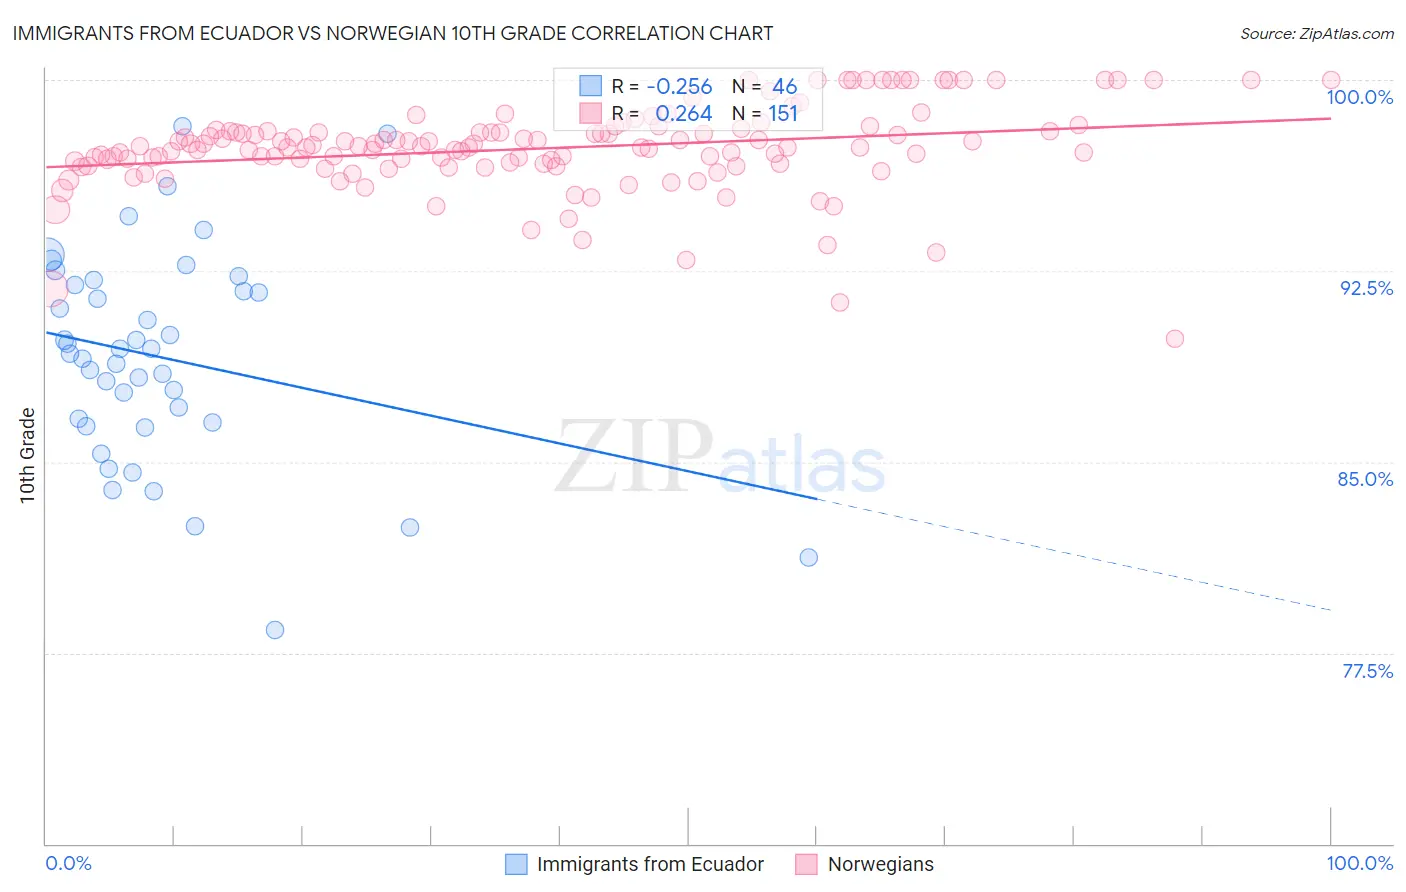
Task: Click the 85.0% y-axis tick label
Action: (x=1365, y=479)
